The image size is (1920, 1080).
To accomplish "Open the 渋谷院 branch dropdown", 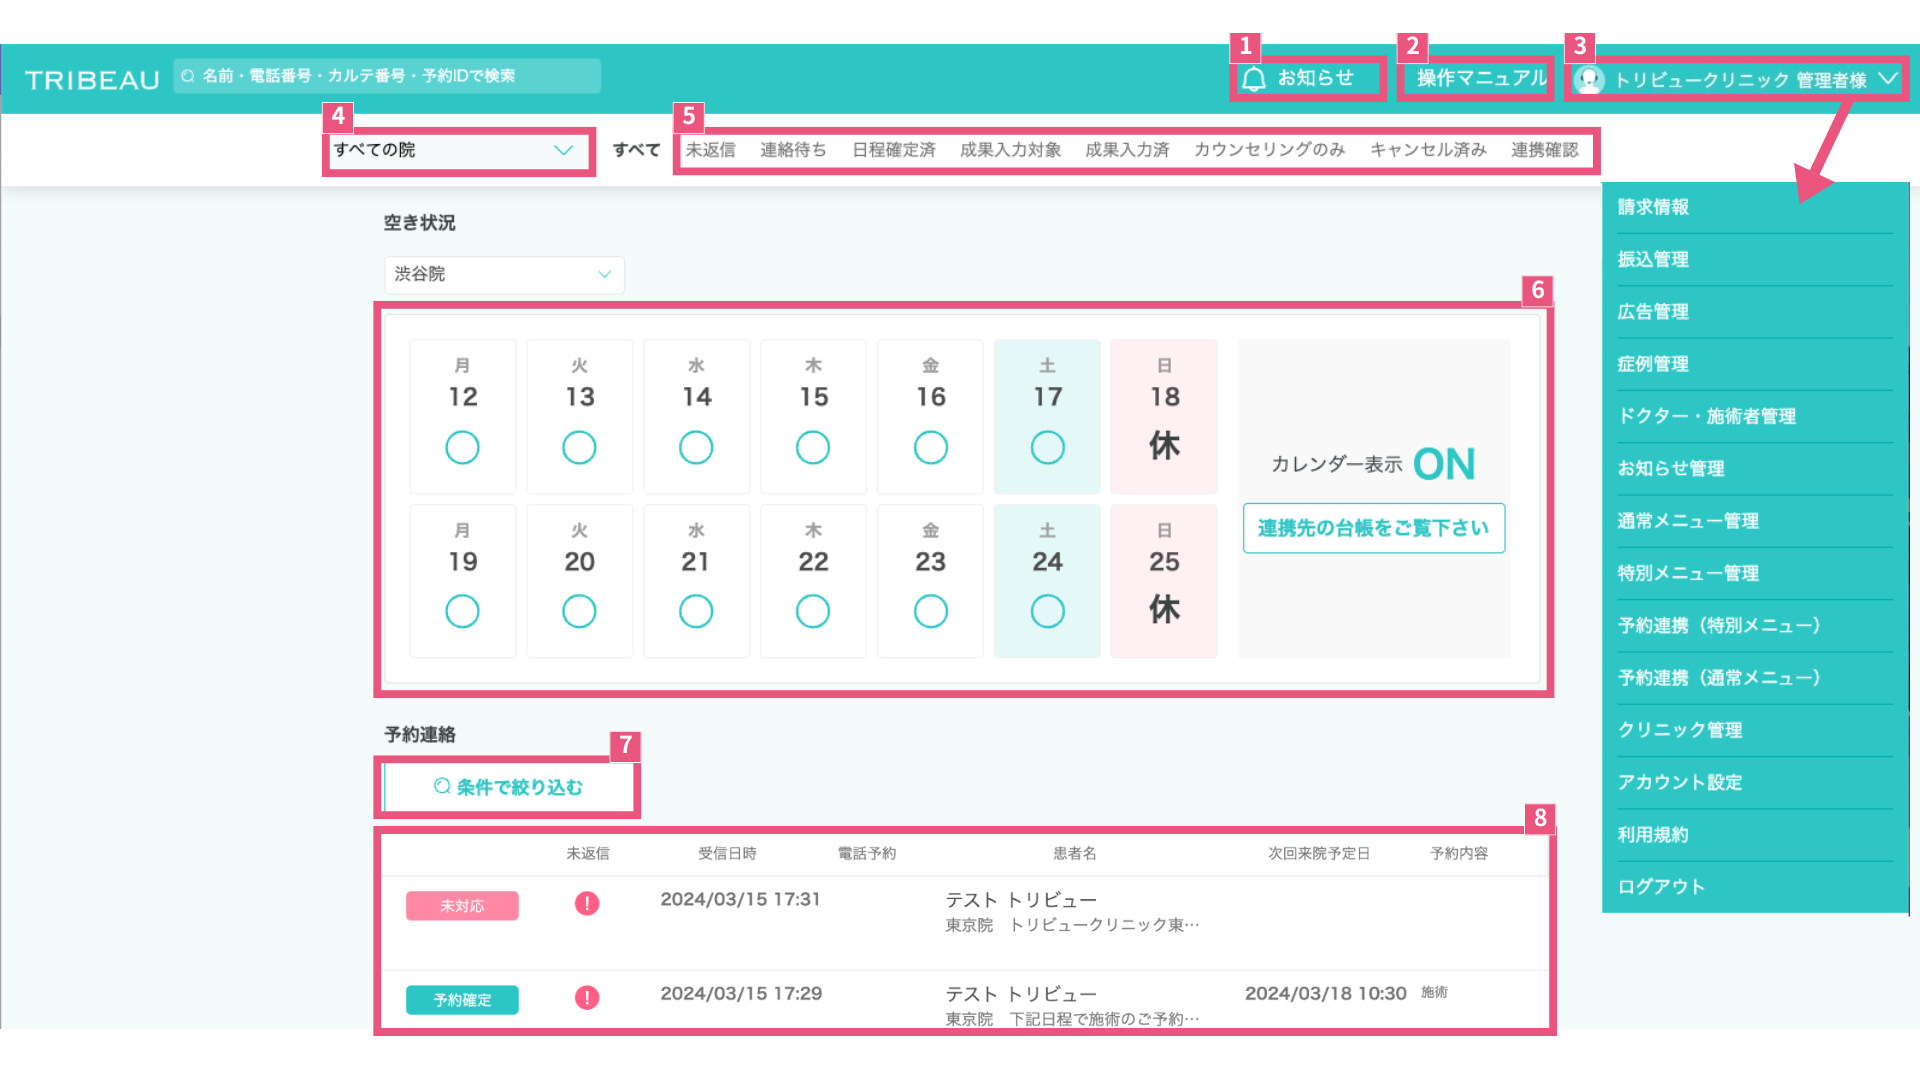I will pos(504,274).
